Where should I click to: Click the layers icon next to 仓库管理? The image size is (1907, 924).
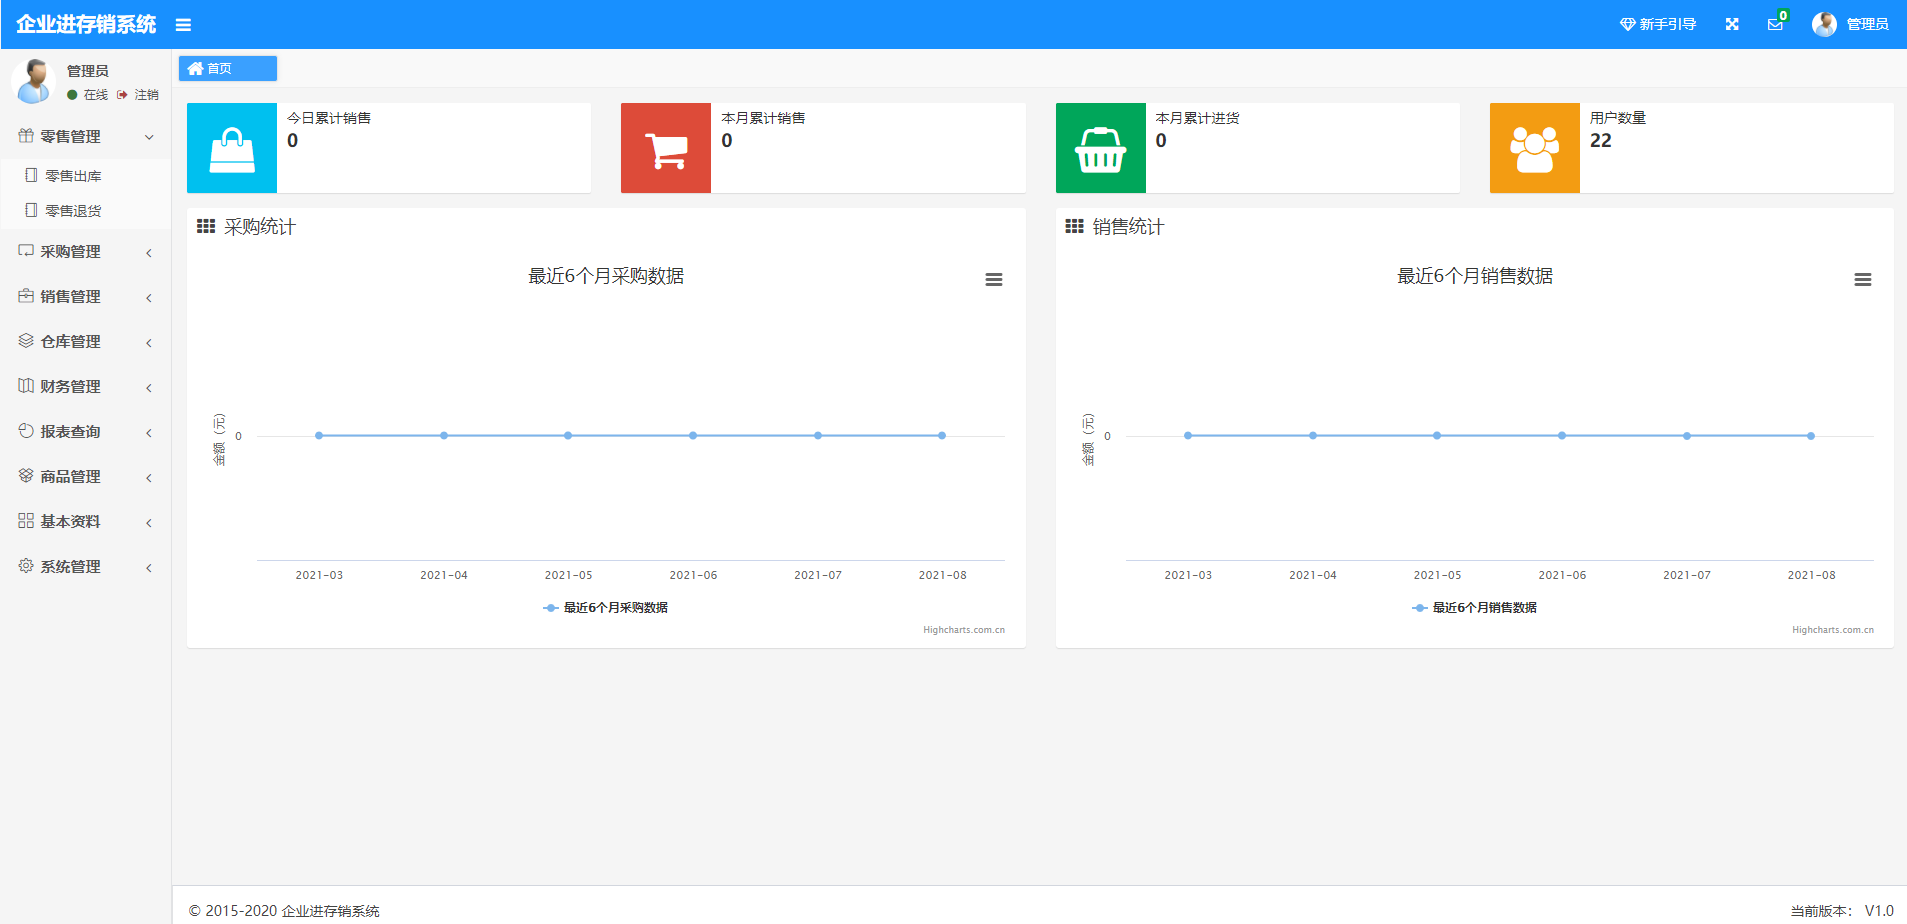[26, 341]
